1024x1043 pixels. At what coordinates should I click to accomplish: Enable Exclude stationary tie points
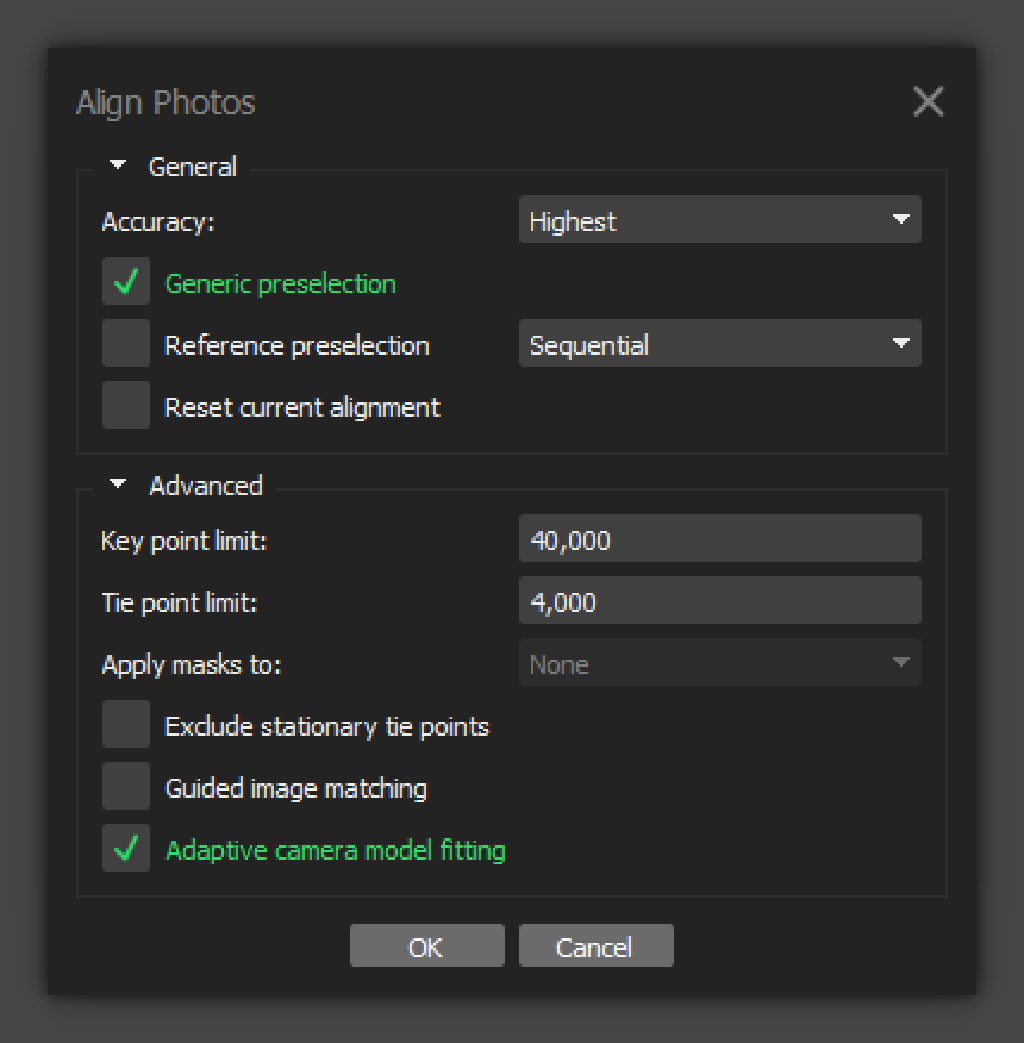pyautogui.click(x=126, y=726)
